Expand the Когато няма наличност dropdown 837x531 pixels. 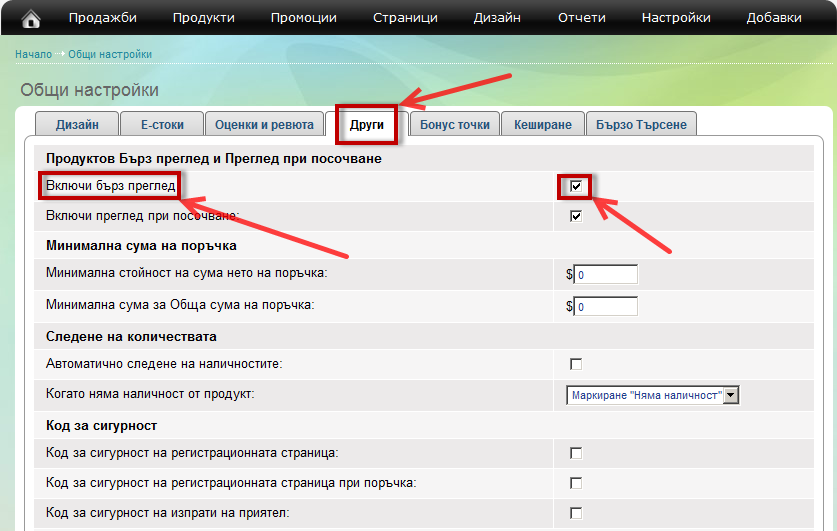click(652, 395)
